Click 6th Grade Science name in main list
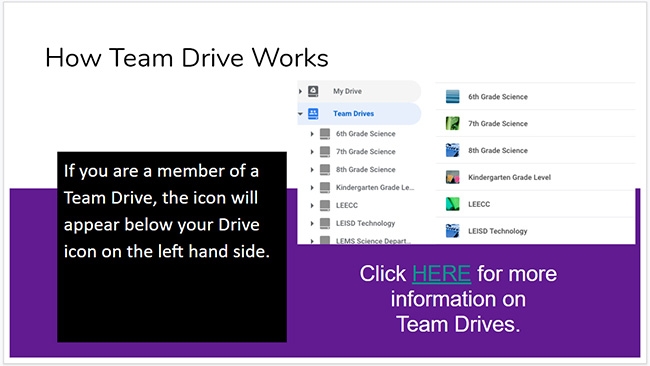Image resolution: width=650 pixels, height=366 pixels. [498, 97]
